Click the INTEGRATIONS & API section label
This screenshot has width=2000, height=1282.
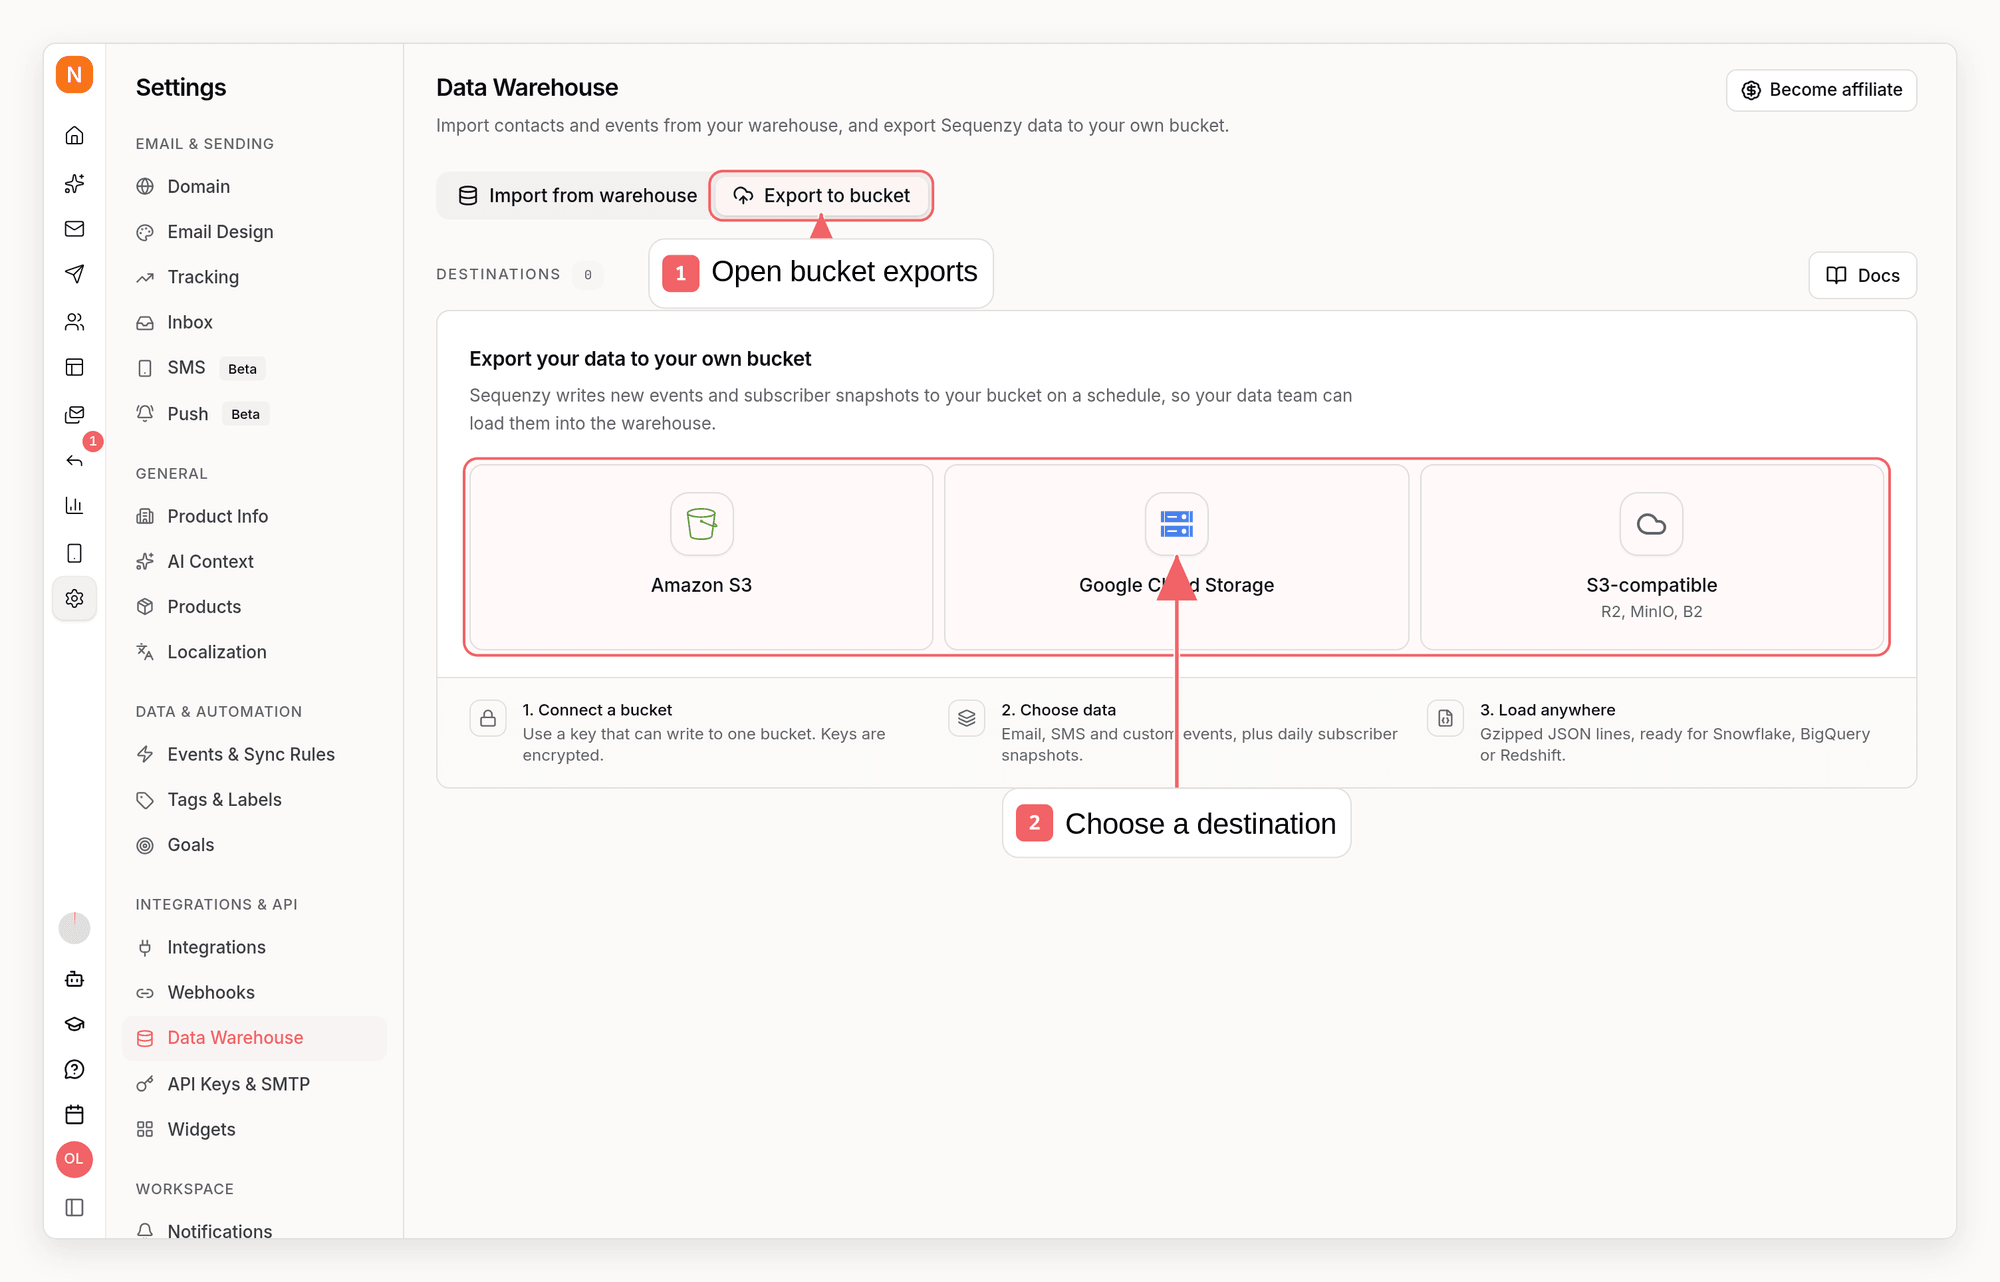(216, 905)
